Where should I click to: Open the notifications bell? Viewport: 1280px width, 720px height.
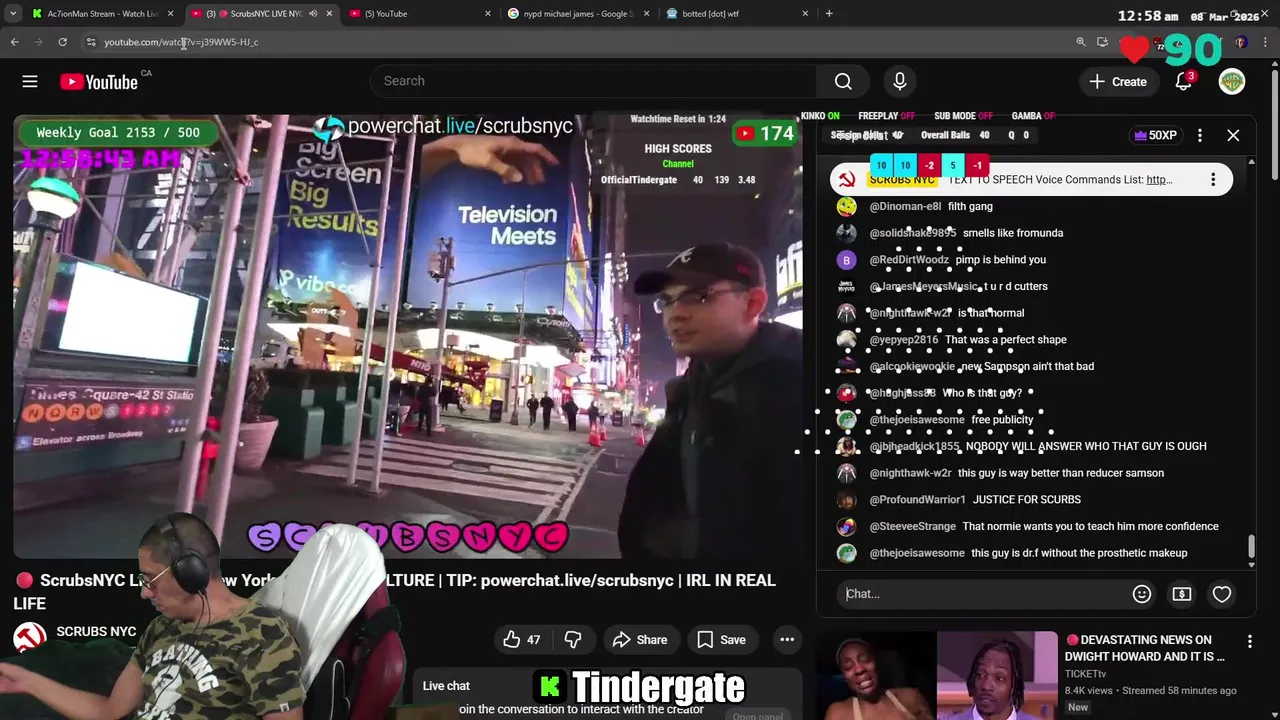point(1183,81)
